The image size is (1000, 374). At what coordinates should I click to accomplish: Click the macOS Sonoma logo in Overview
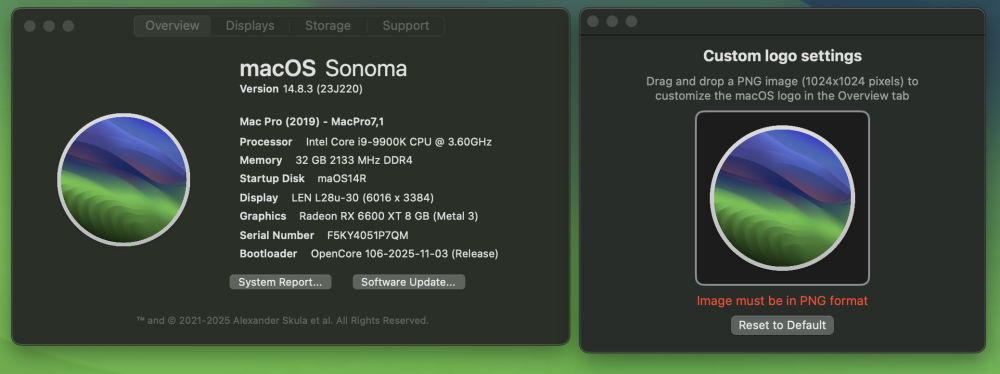coord(123,179)
